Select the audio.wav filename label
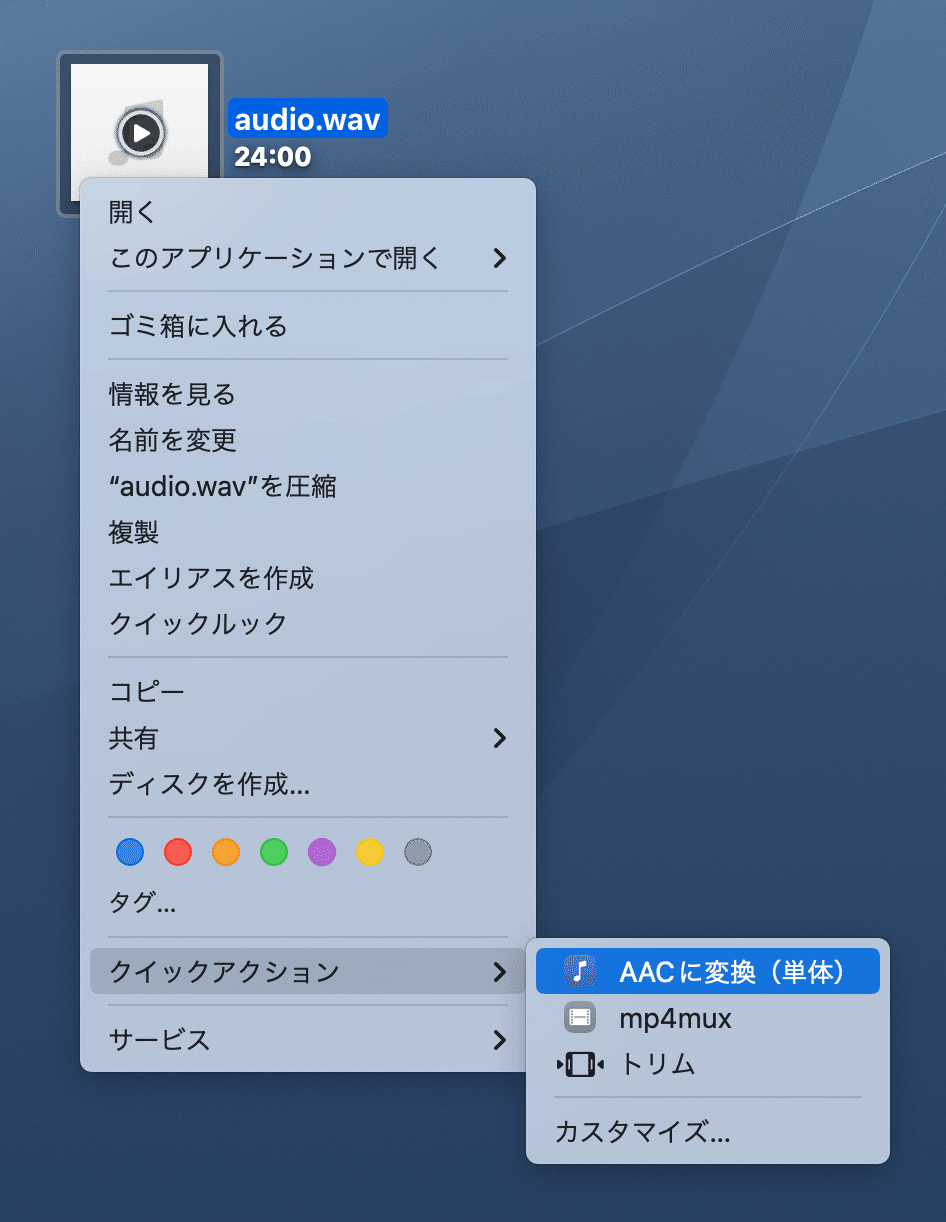 tap(308, 119)
